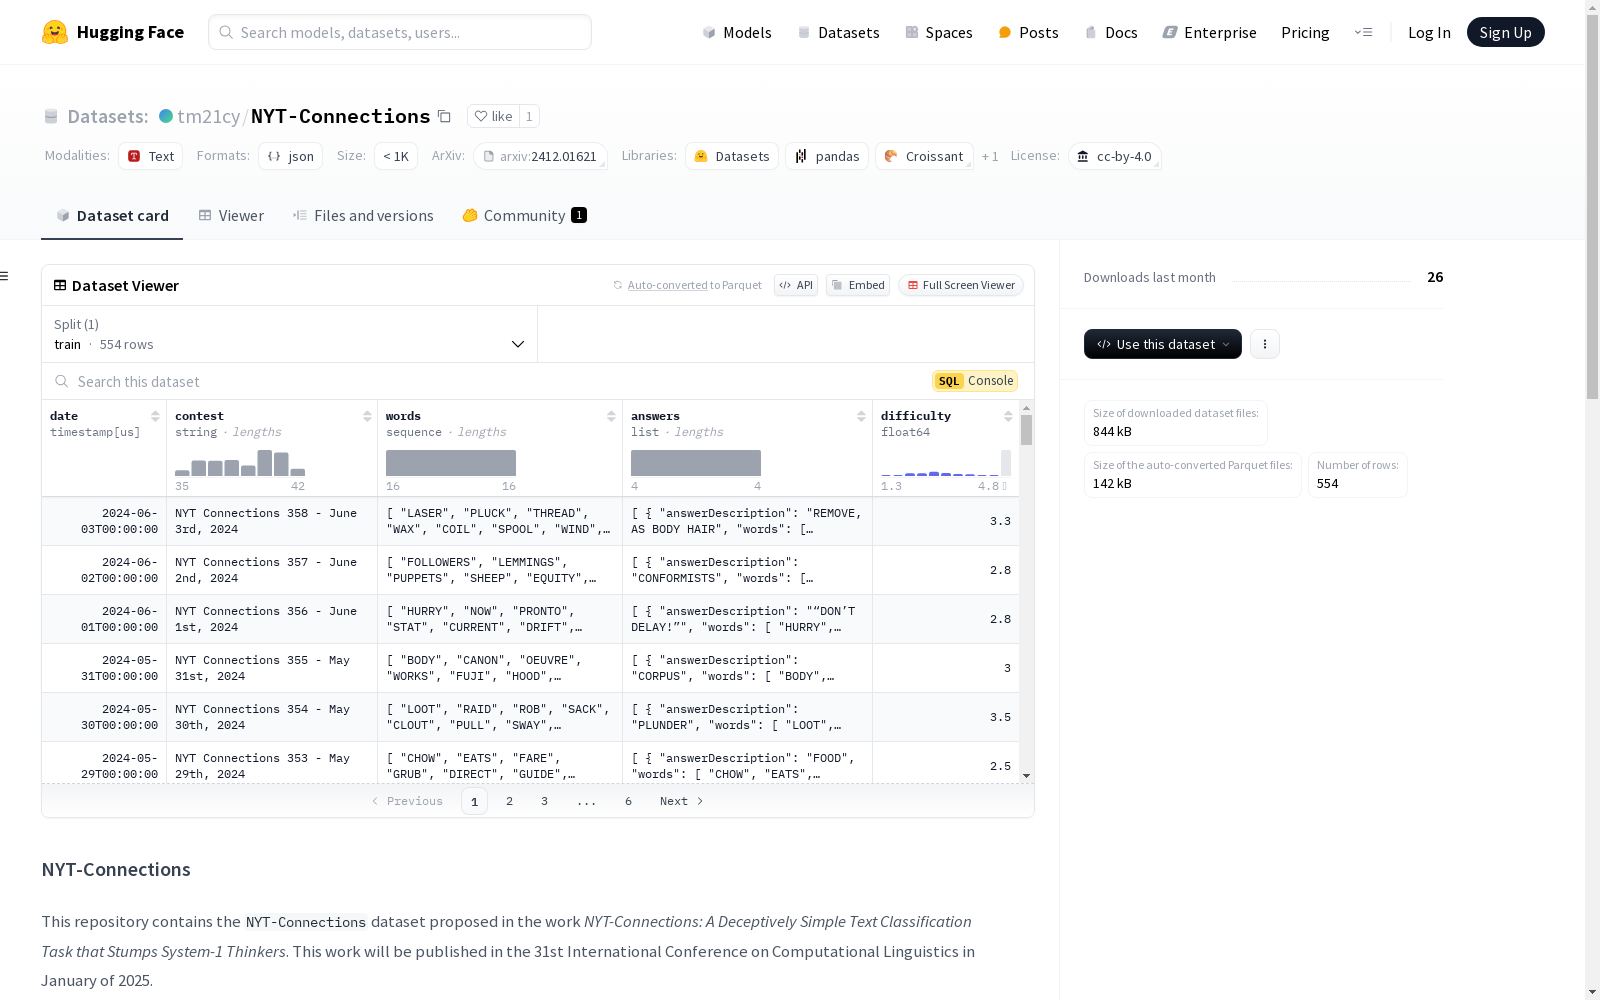Open the Hugging Face logo homepage
This screenshot has width=1600, height=1000.
coord(113,32)
